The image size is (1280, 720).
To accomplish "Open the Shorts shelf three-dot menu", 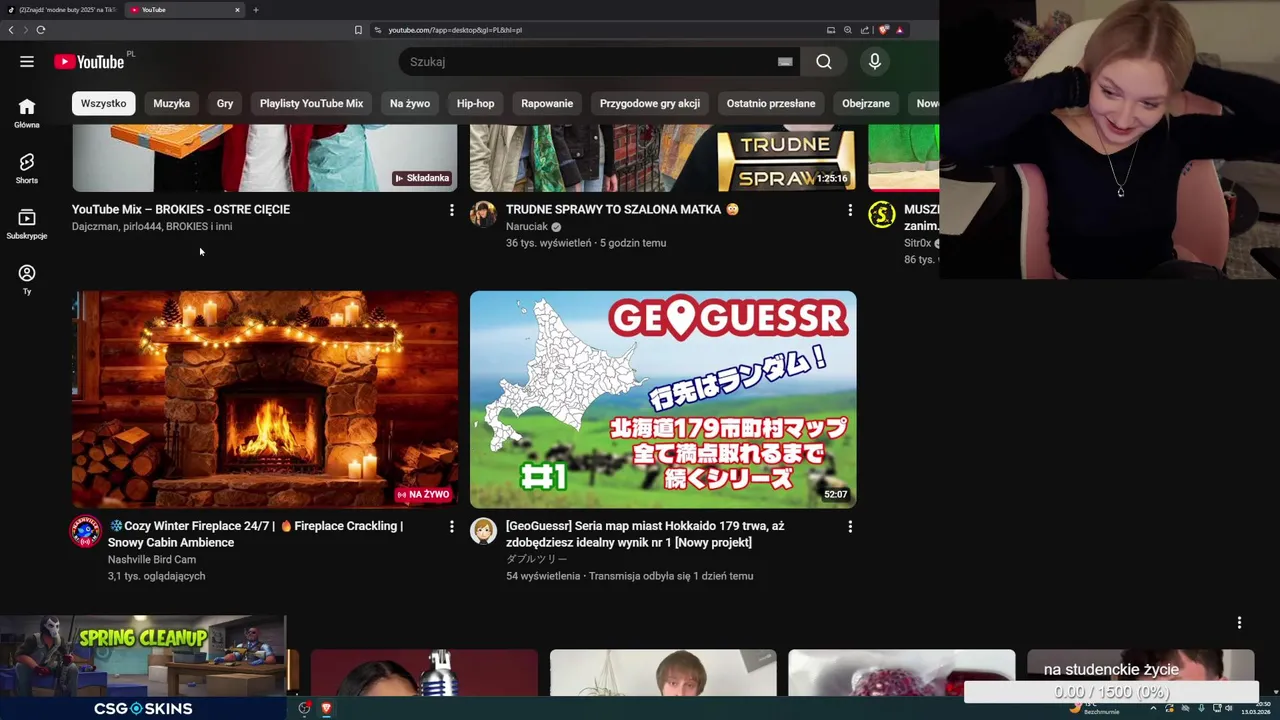I will [1239, 623].
